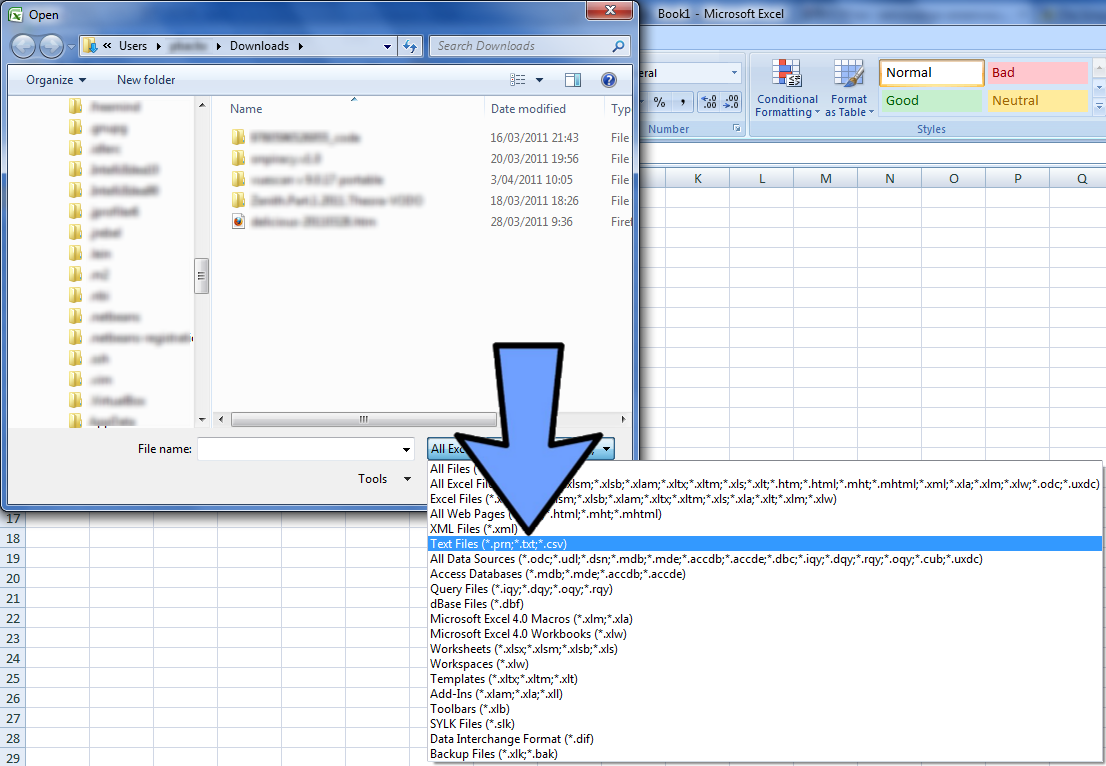
Task: Apply Percent Style in Number group
Action: (660, 102)
